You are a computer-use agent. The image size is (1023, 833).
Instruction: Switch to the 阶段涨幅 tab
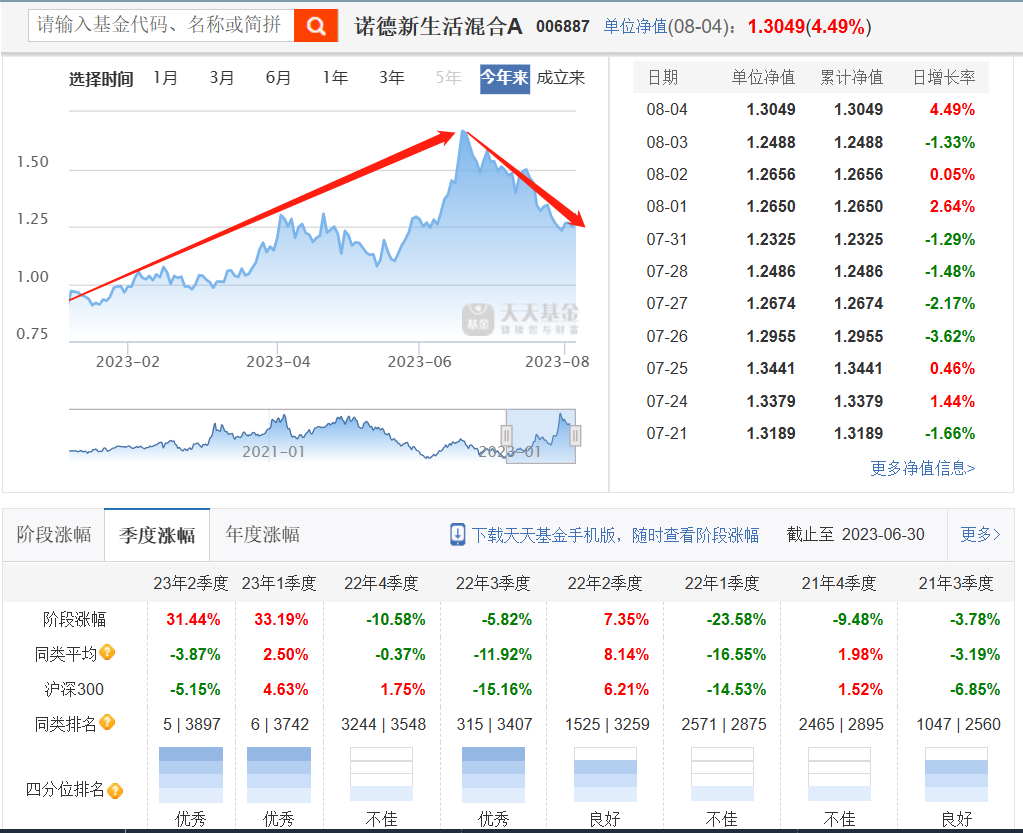point(53,535)
